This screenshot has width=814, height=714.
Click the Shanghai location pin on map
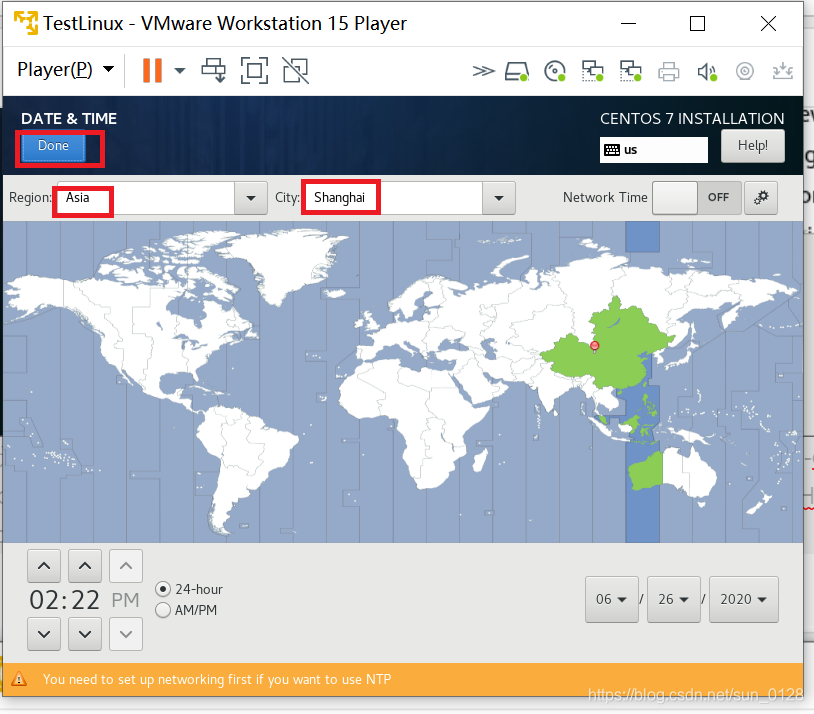click(595, 346)
